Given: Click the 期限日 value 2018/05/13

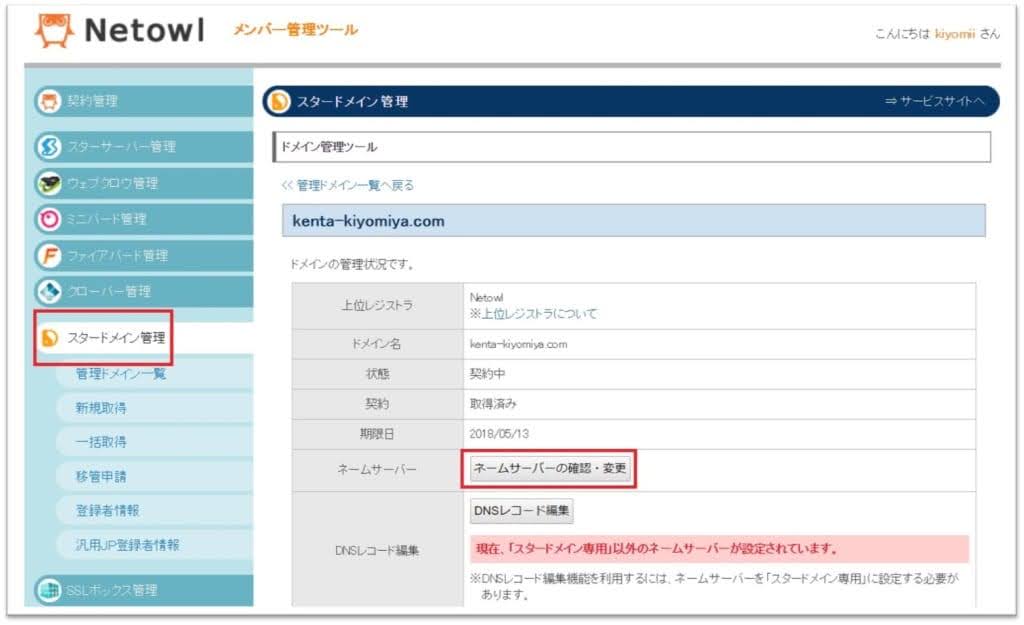Looking at the screenshot, I should (x=499, y=434).
